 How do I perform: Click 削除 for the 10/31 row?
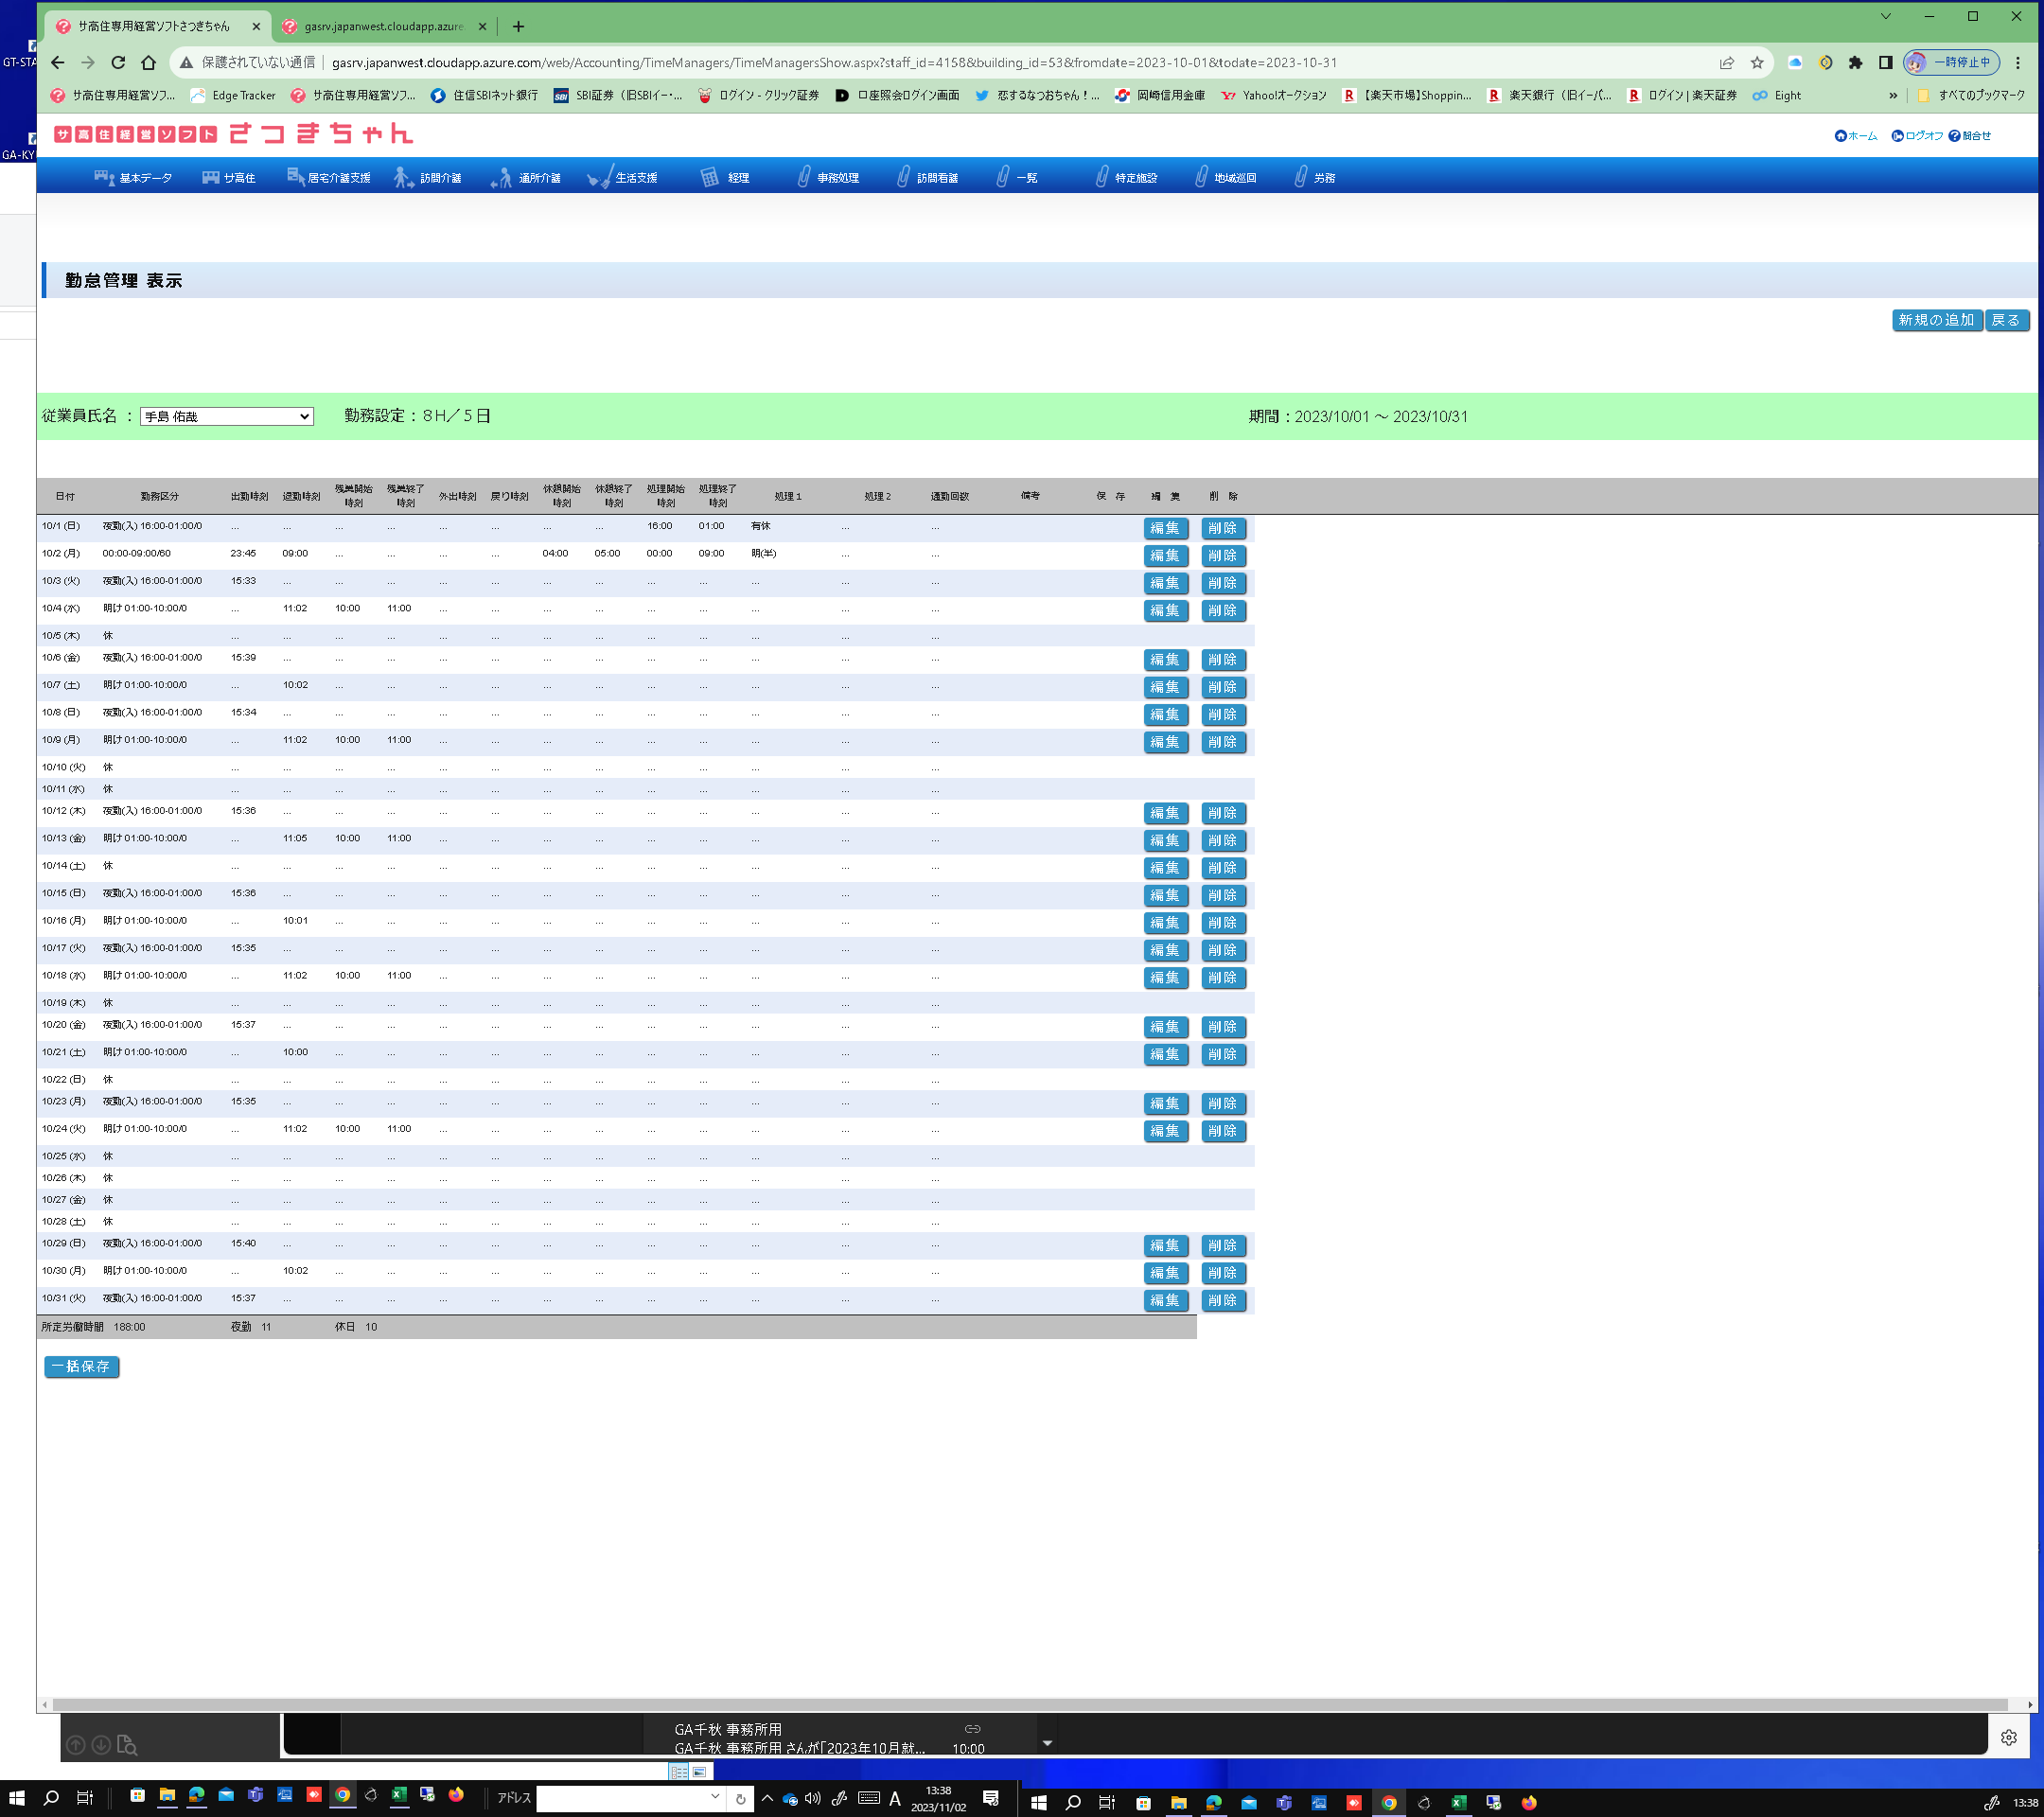tap(1222, 1300)
